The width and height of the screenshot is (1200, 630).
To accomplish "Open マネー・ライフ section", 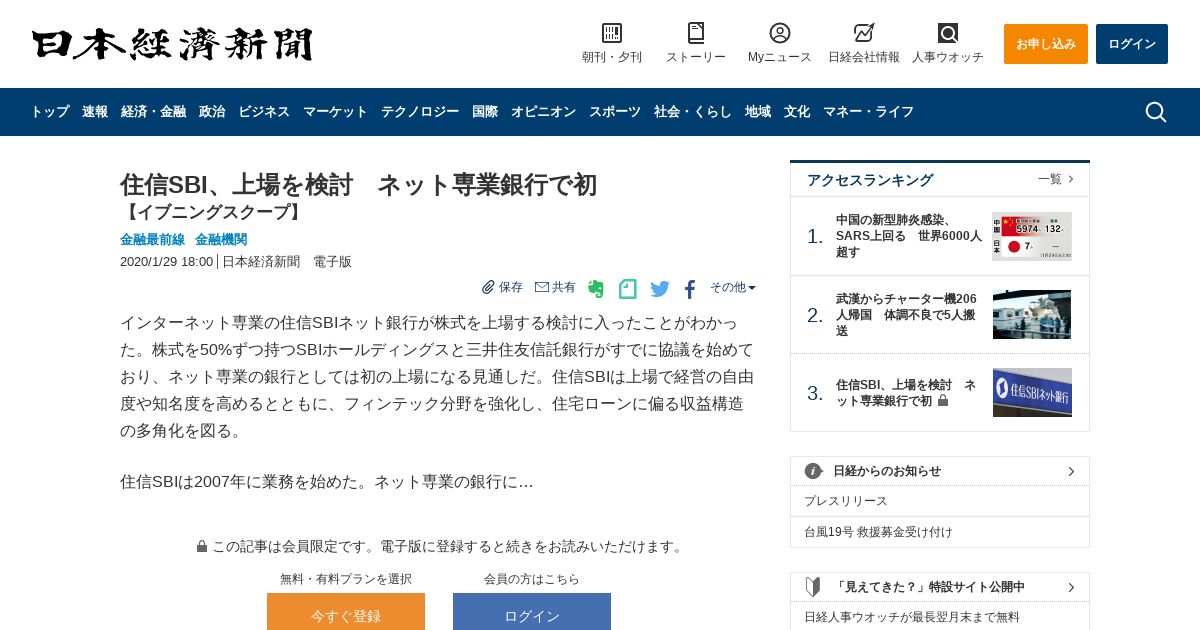I will (x=868, y=112).
